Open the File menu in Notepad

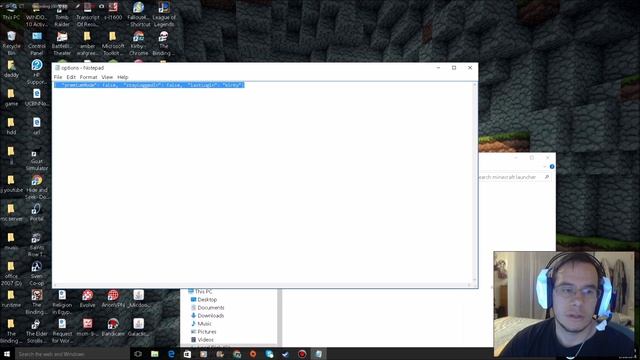pos(58,77)
